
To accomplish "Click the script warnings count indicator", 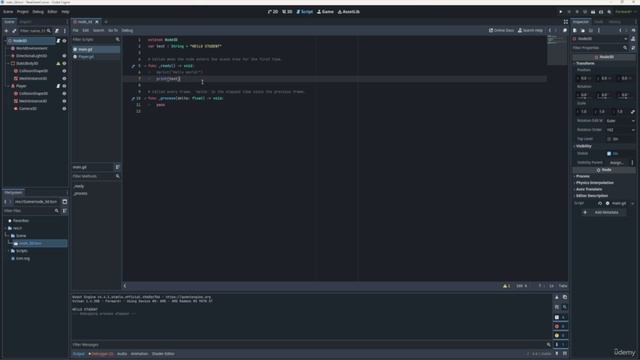I will tap(507, 286).
